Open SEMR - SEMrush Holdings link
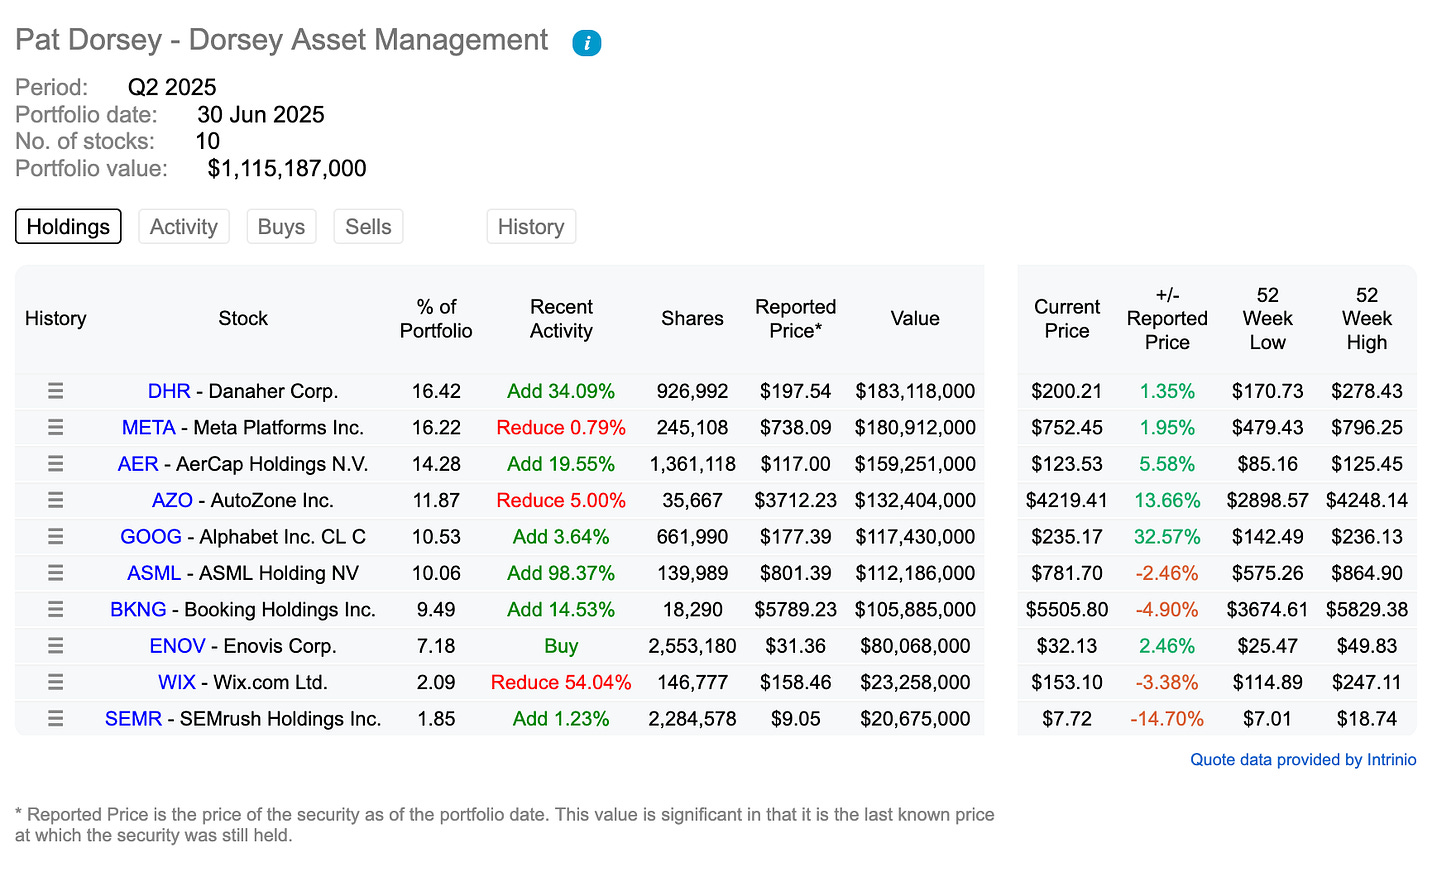Screen dimensions: 1456x872 243,719
